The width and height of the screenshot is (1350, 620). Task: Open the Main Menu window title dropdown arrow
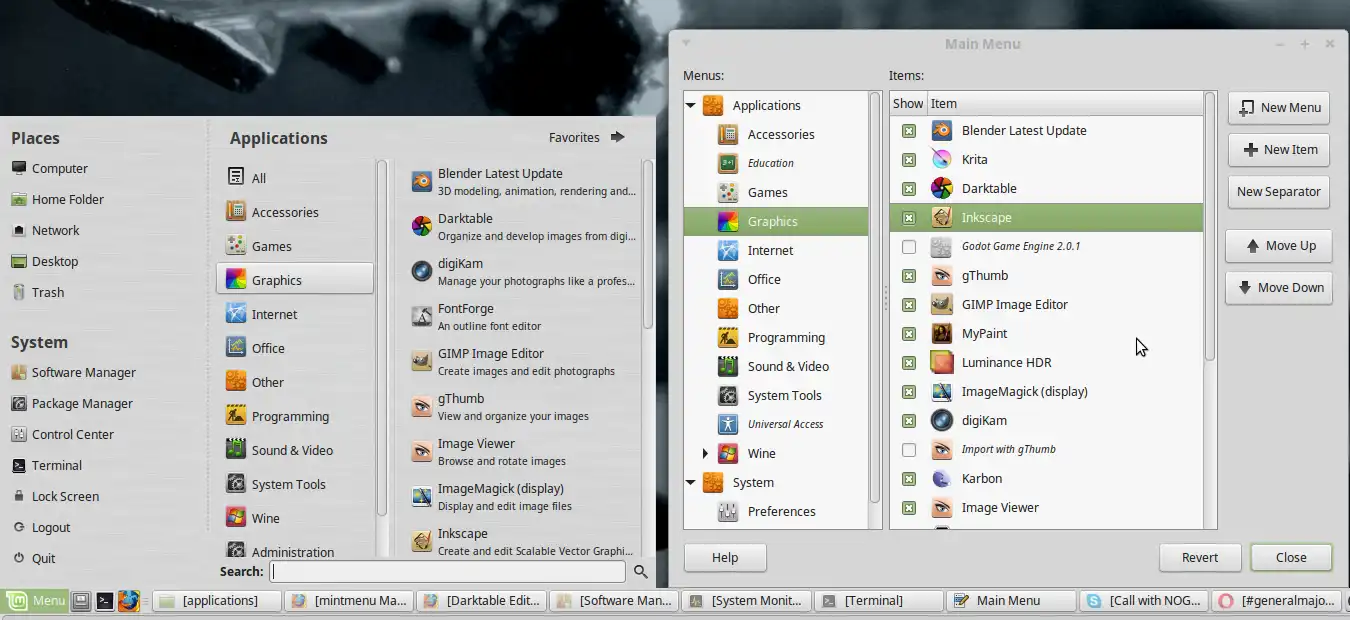point(686,43)
